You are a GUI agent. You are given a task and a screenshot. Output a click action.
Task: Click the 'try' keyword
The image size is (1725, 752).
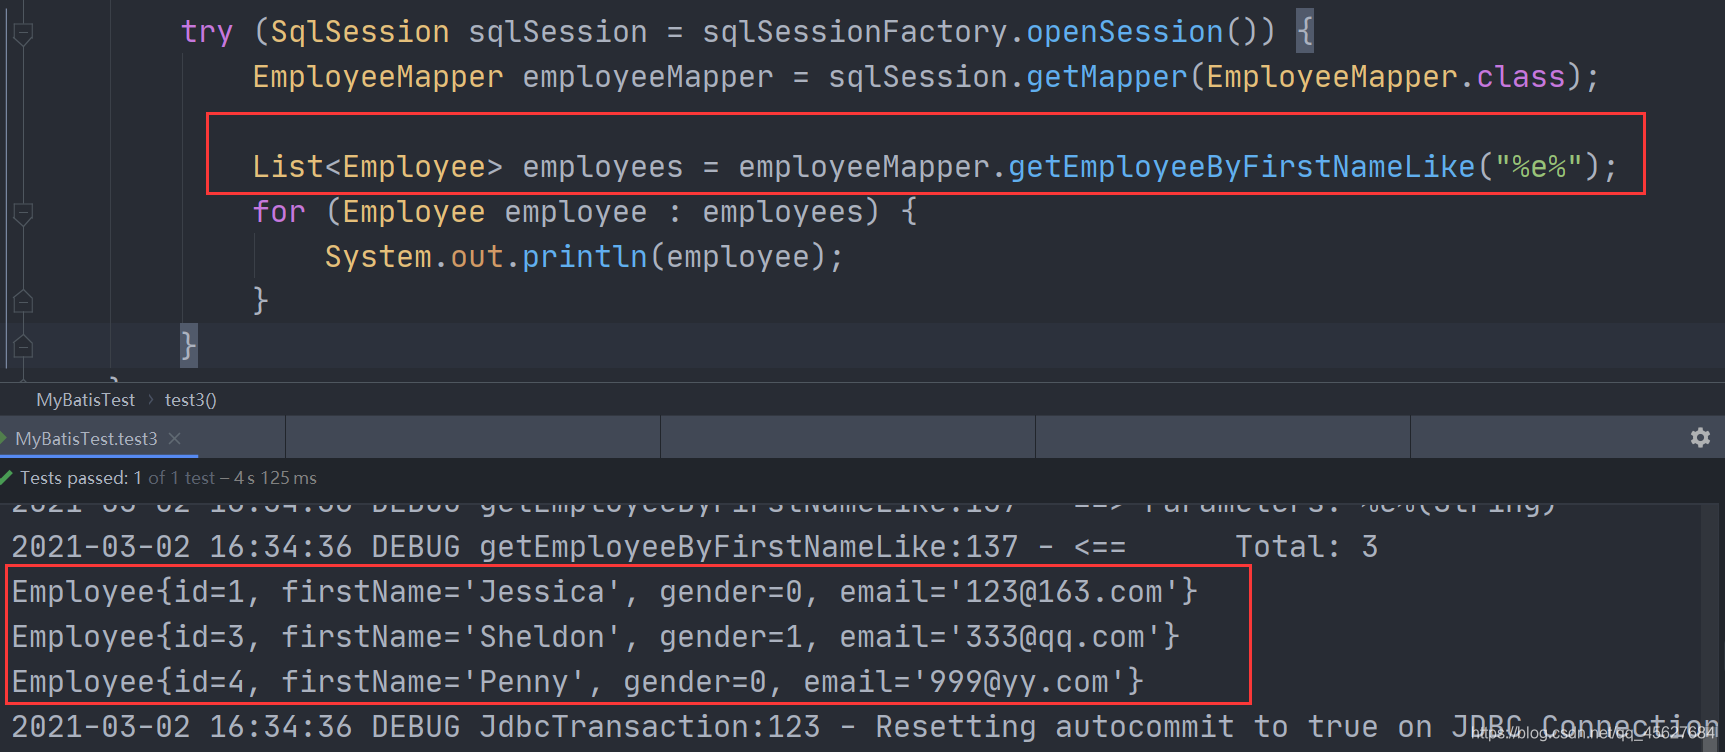click(x=207, y=32)
